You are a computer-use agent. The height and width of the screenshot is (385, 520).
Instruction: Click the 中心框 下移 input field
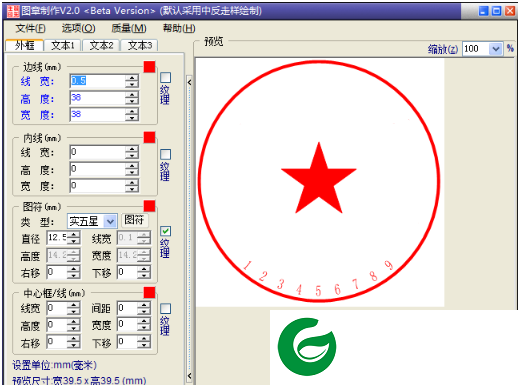127,342
